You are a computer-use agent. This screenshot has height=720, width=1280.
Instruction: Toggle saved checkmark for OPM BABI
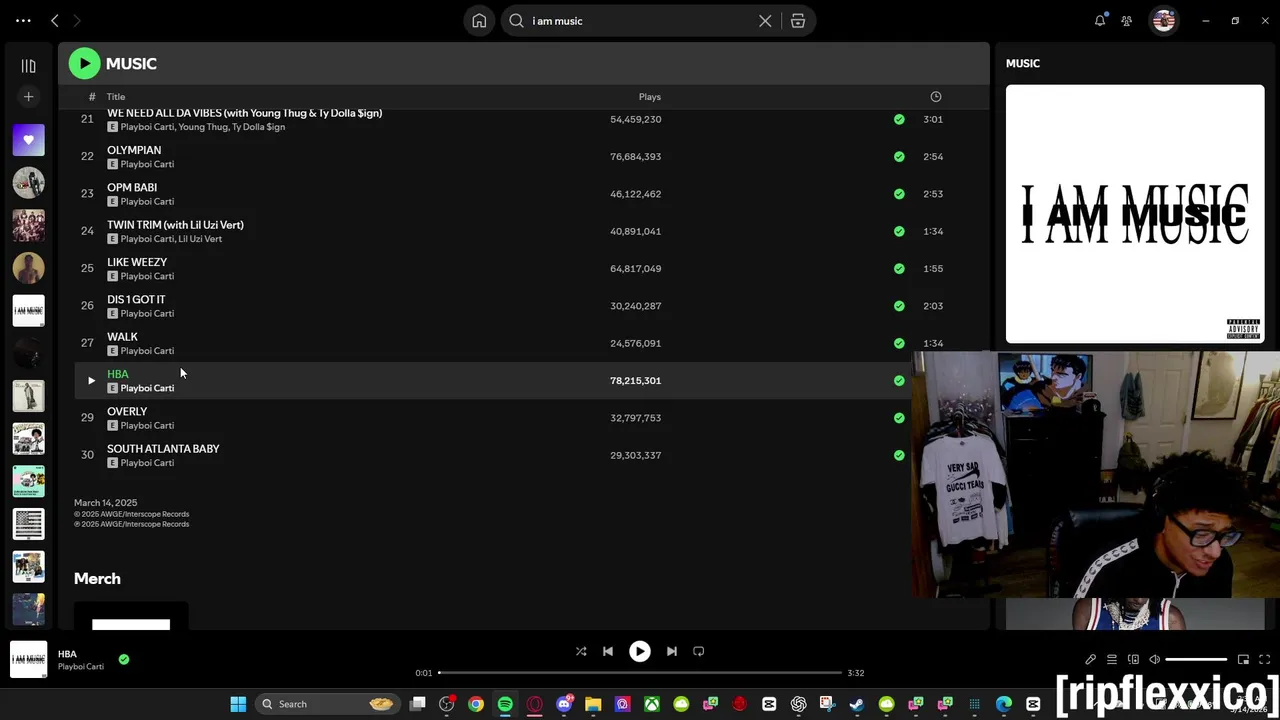pyautogui.click(x=899, y=194)
